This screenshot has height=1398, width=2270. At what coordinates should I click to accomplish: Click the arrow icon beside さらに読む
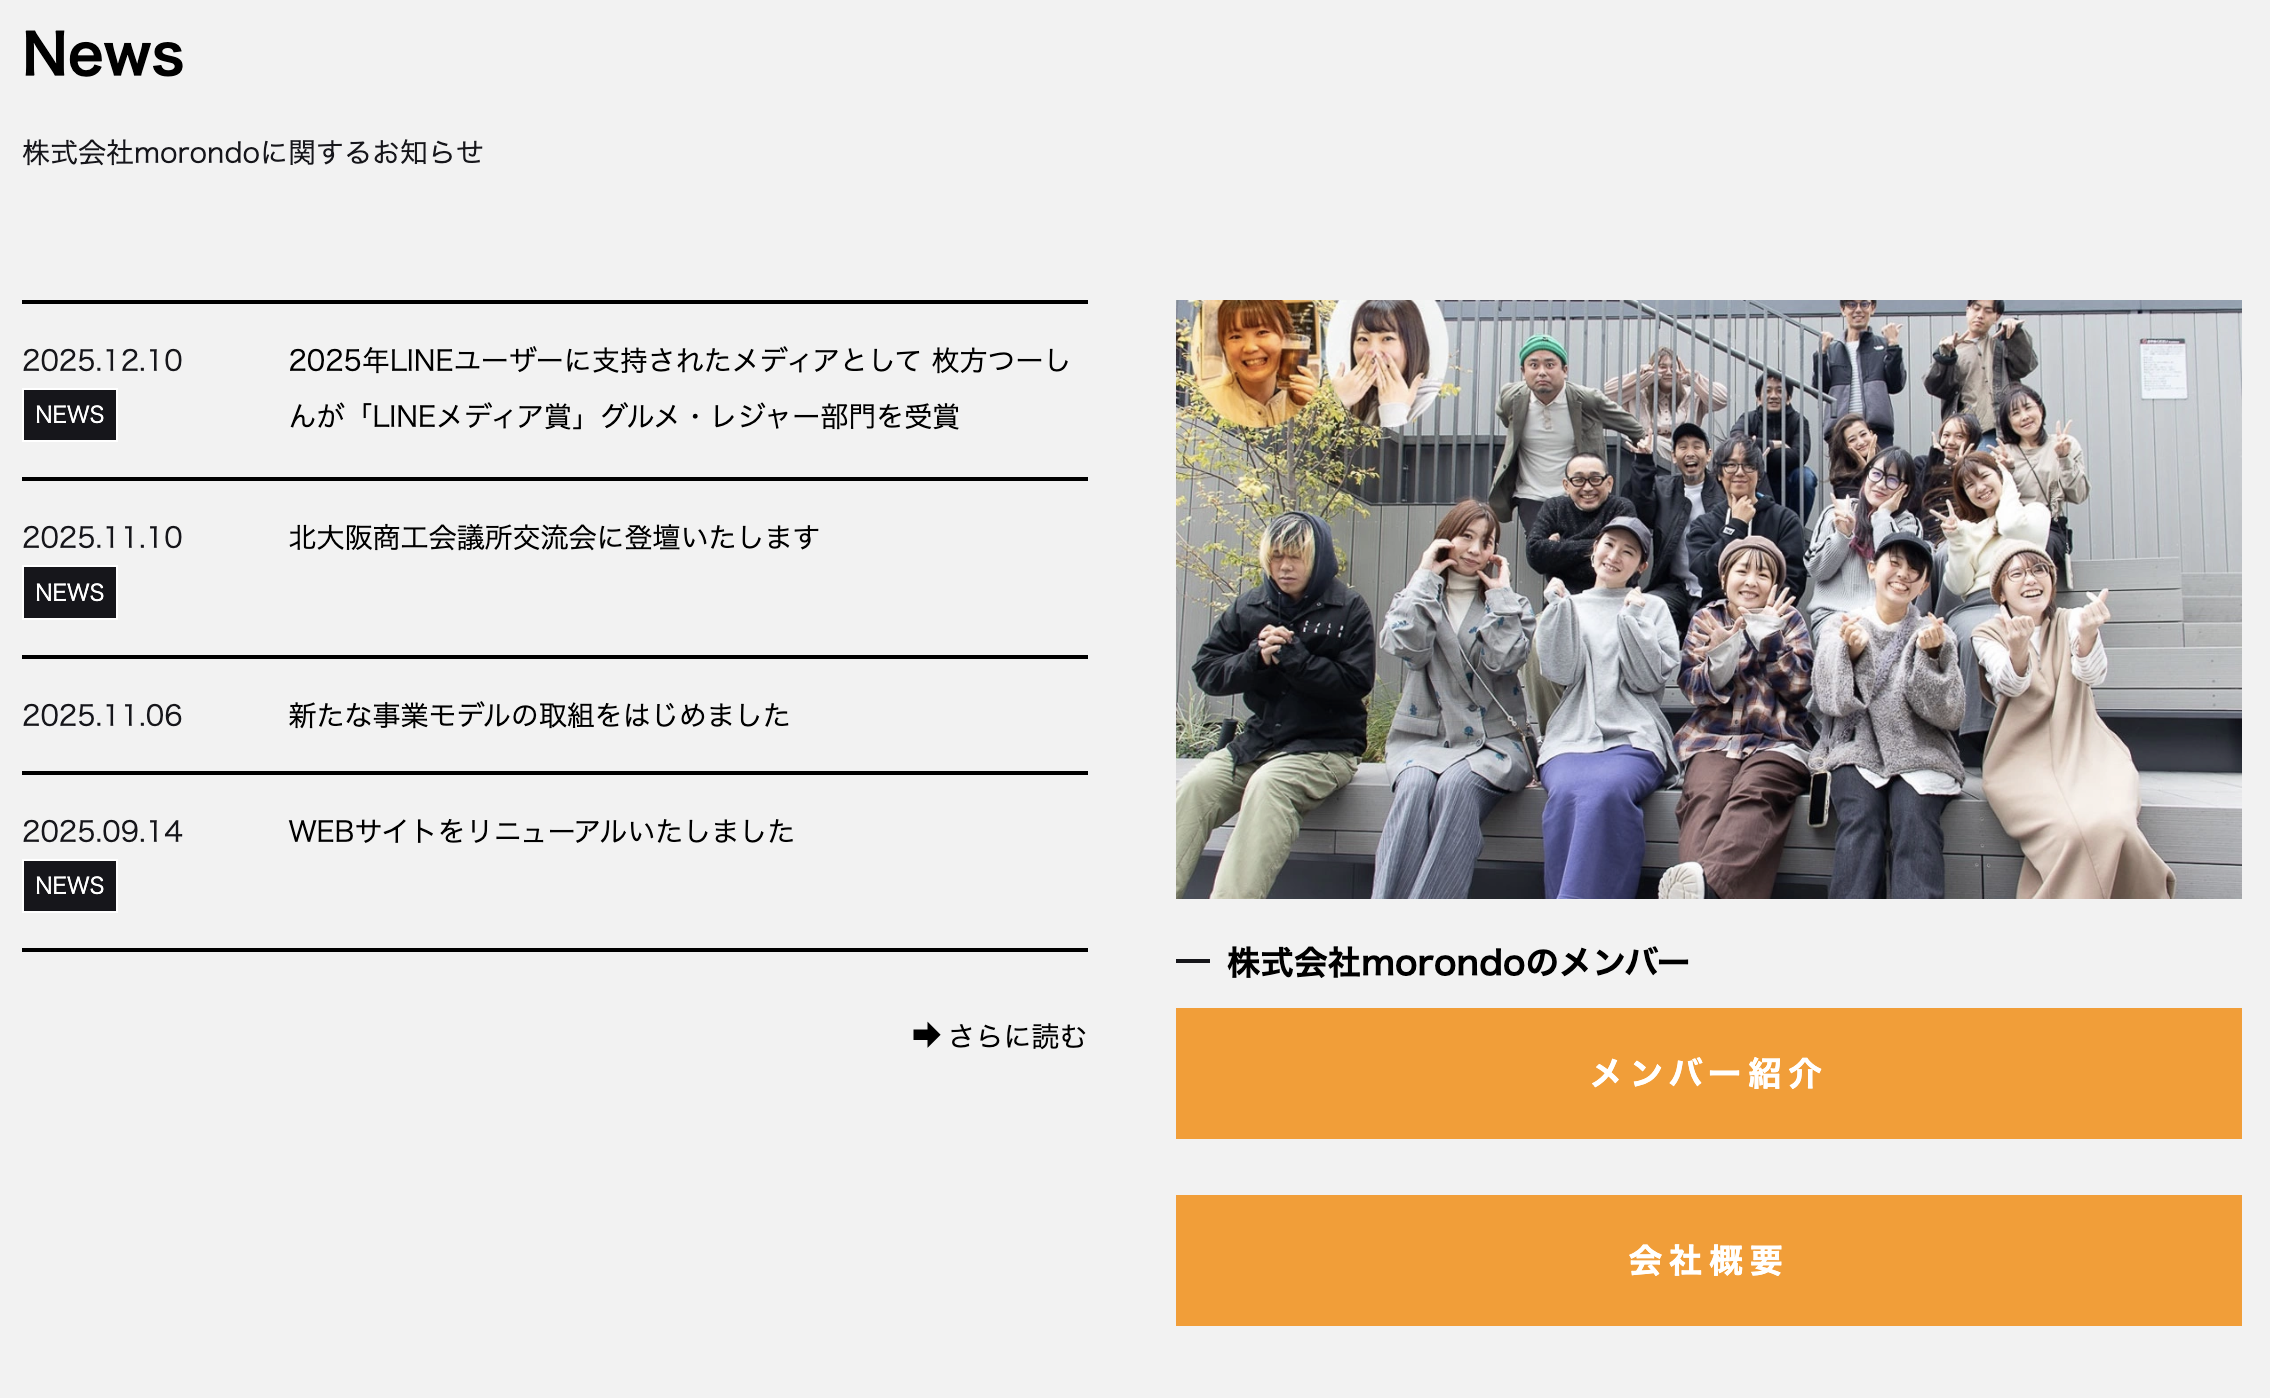[x=926, y=1035]
